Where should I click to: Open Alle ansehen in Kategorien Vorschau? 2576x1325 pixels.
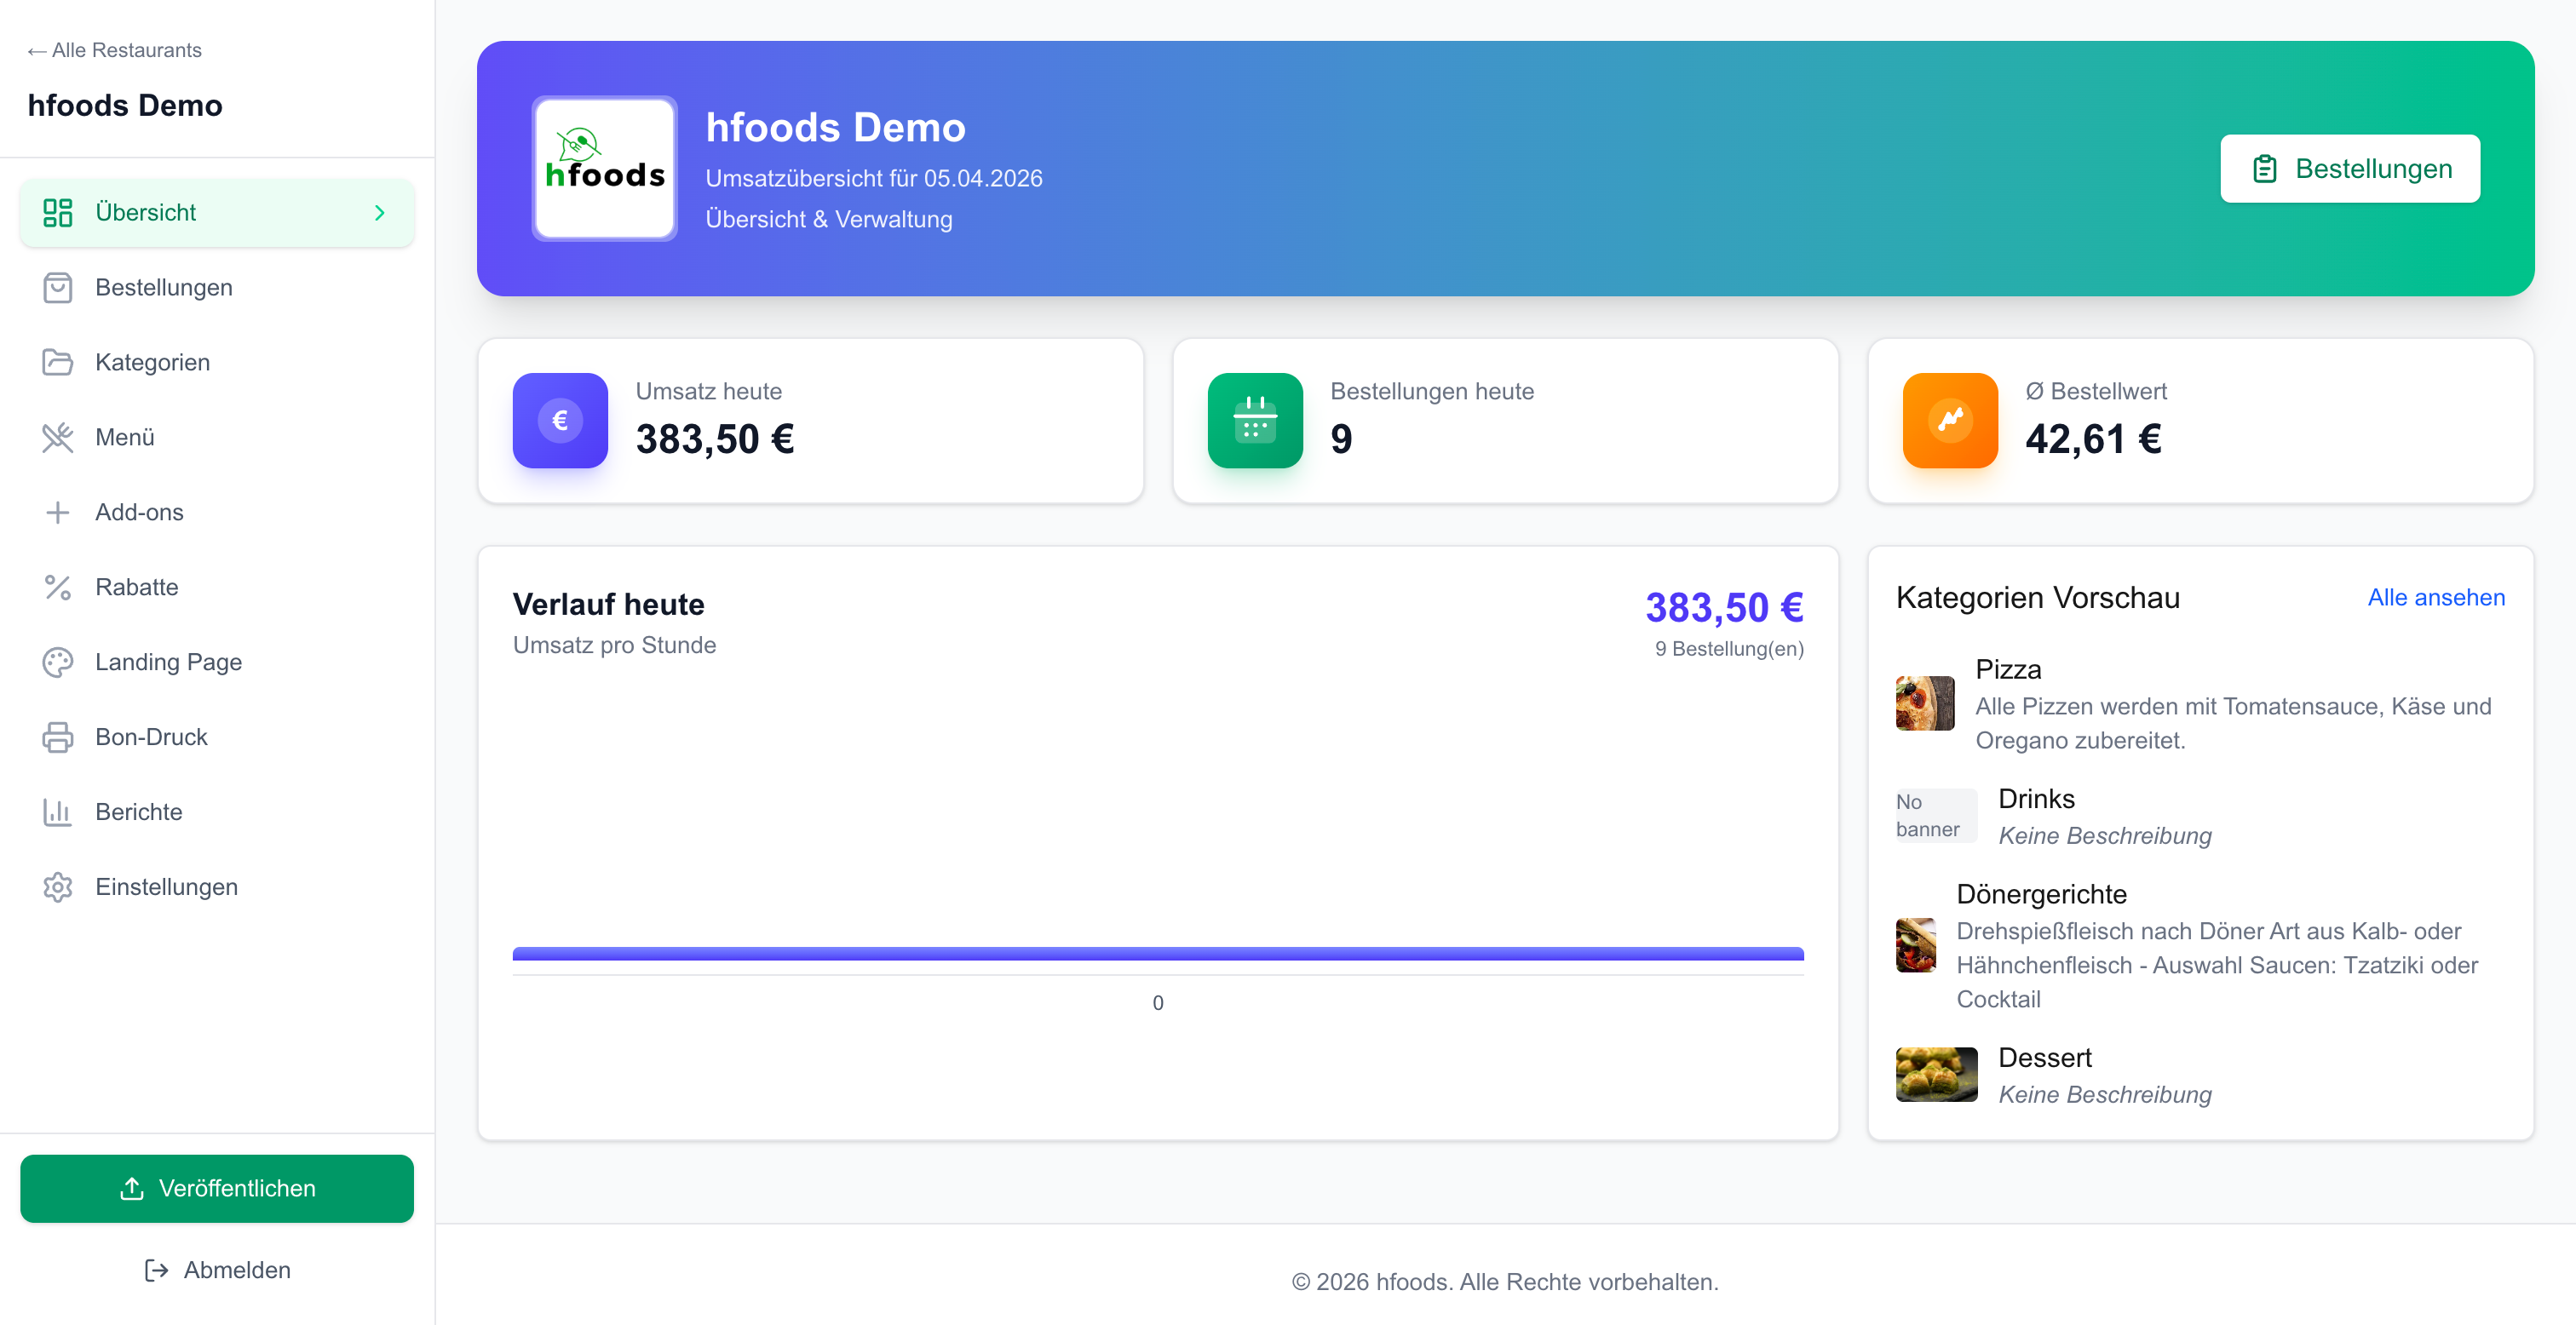pyautogui.click(x=2436, y=597)
